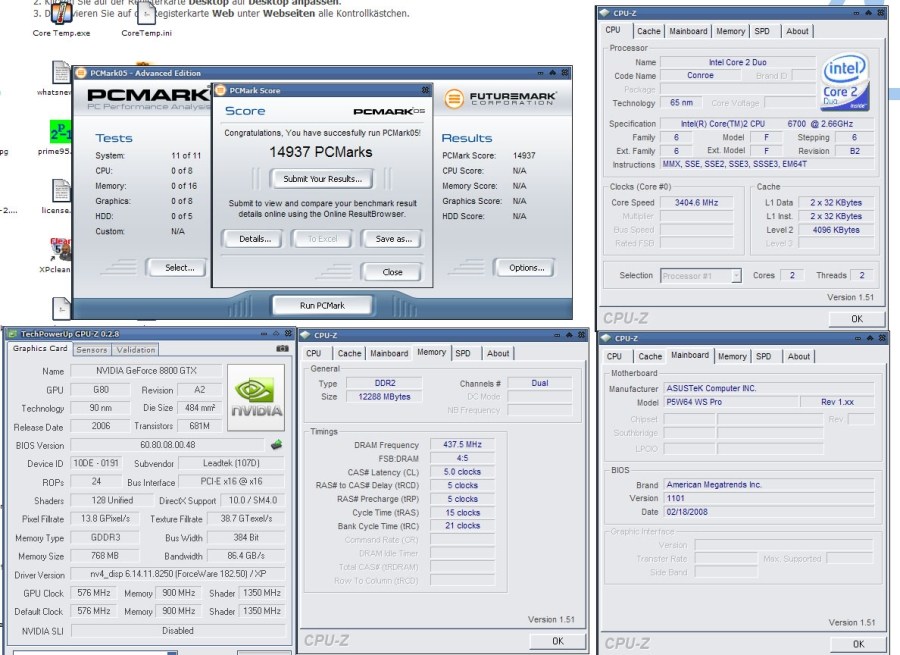Select the XPclean desktop shortcut icon
The width and height of the screenshot is (900, 655).
[x=60, y=250]
